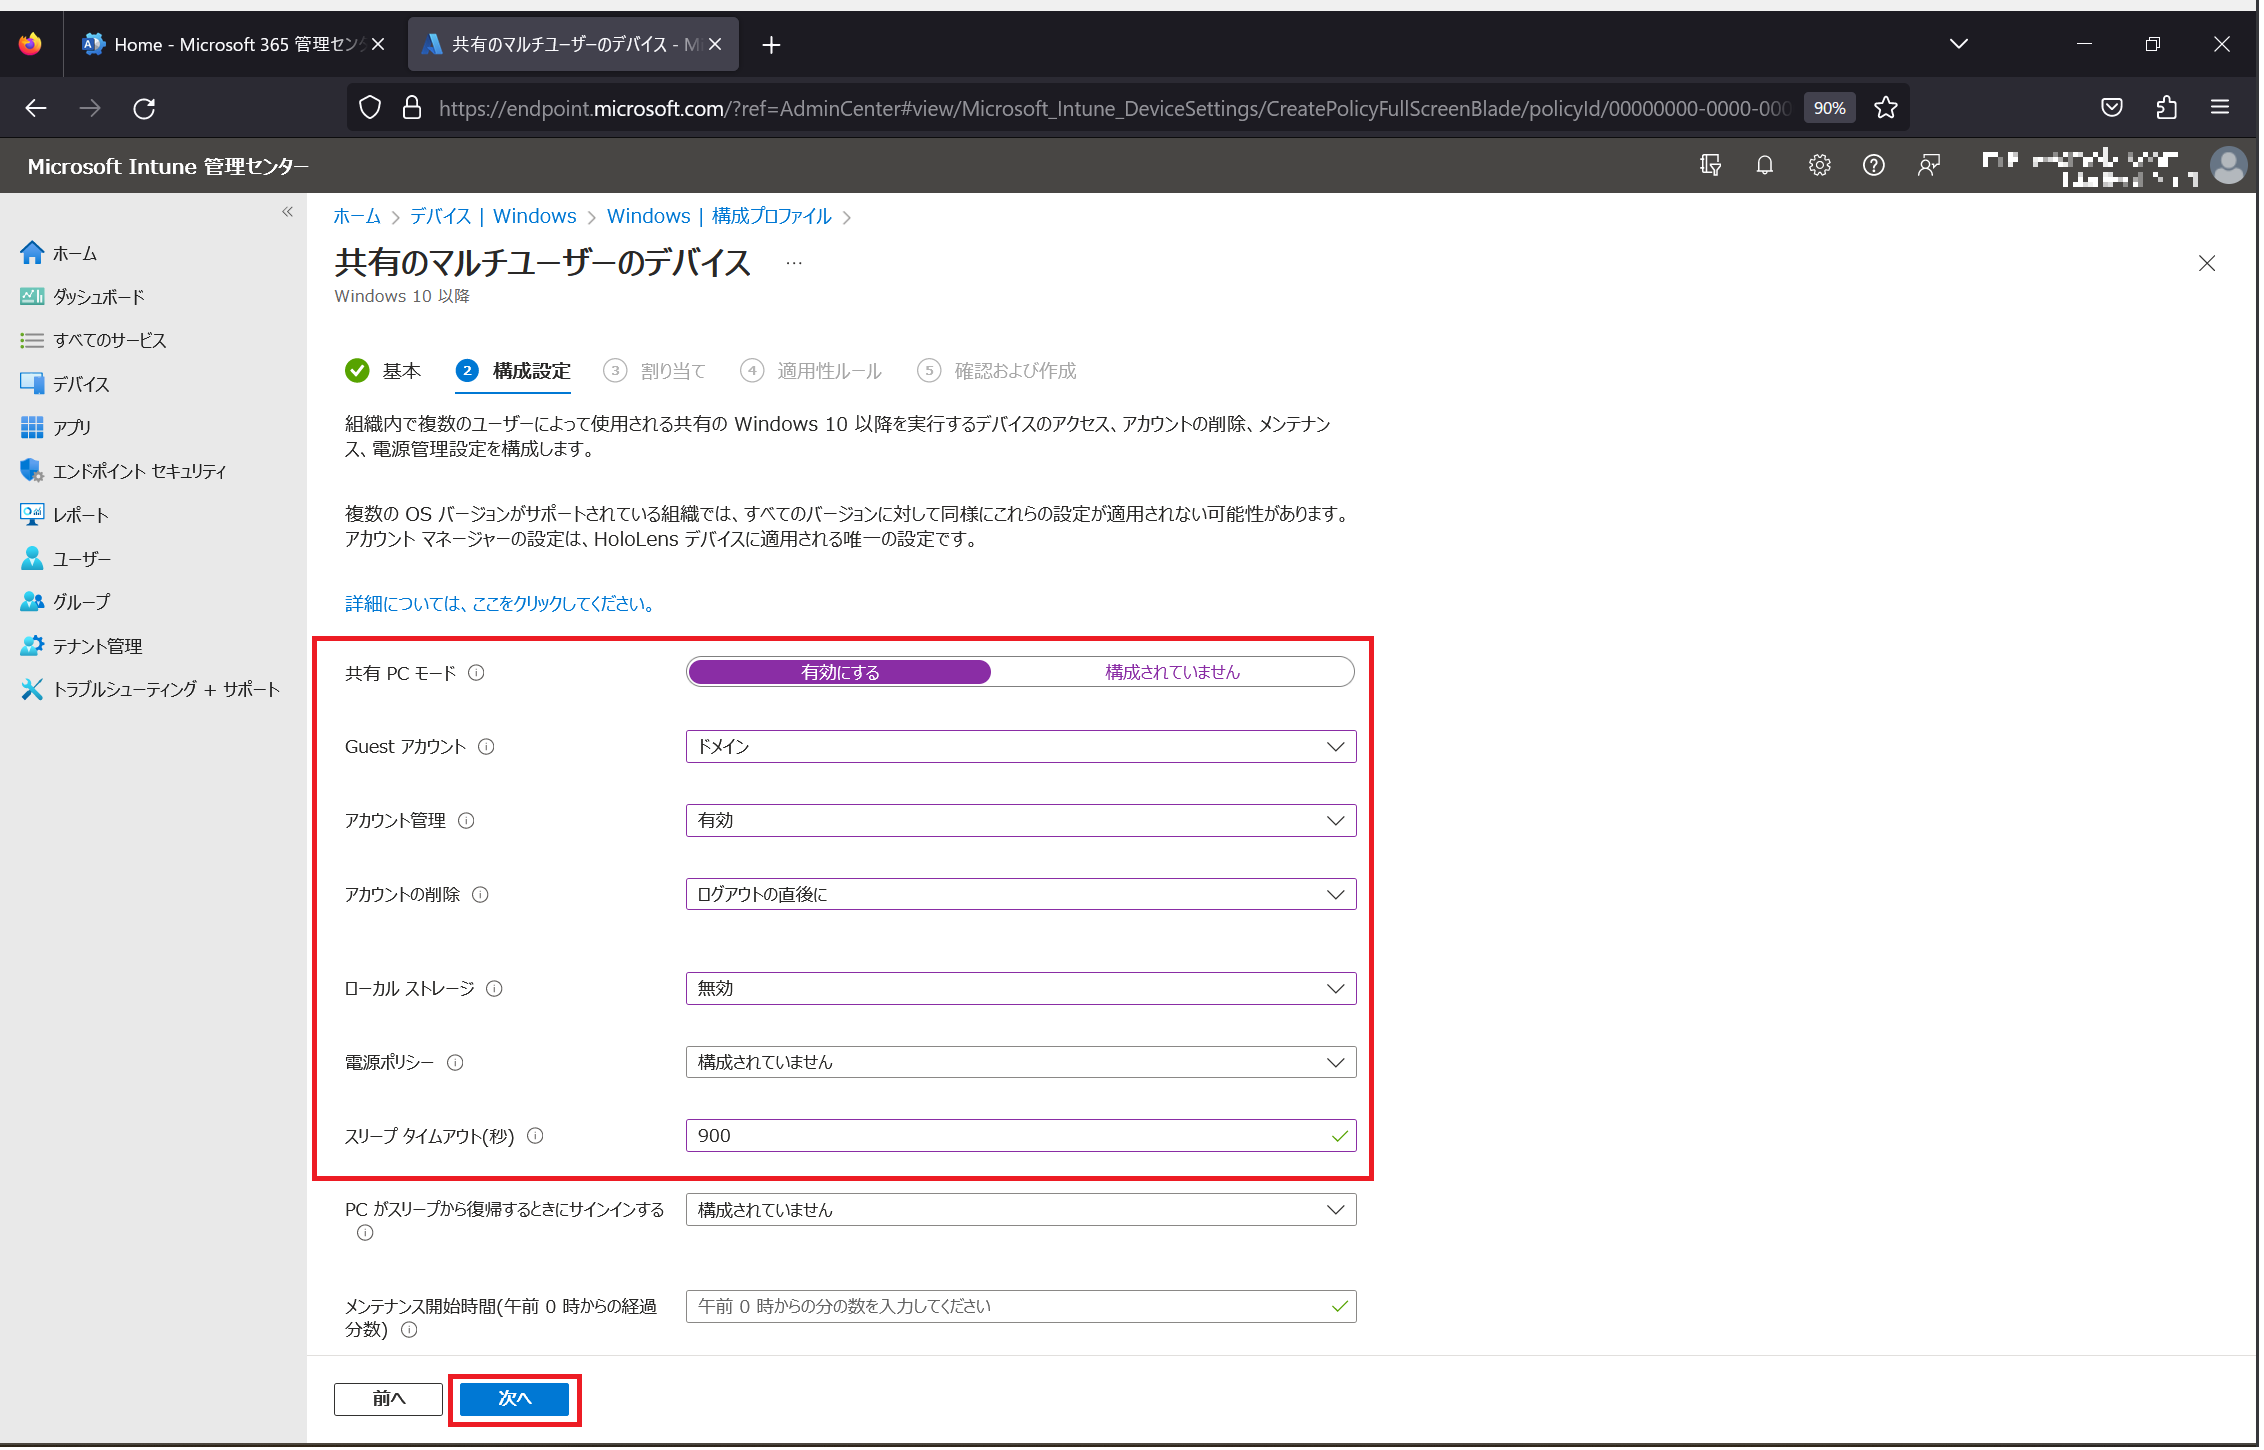Go back with browser back arrow
This screenshot has width=2264, height=1450.
(x=36, y=108)
